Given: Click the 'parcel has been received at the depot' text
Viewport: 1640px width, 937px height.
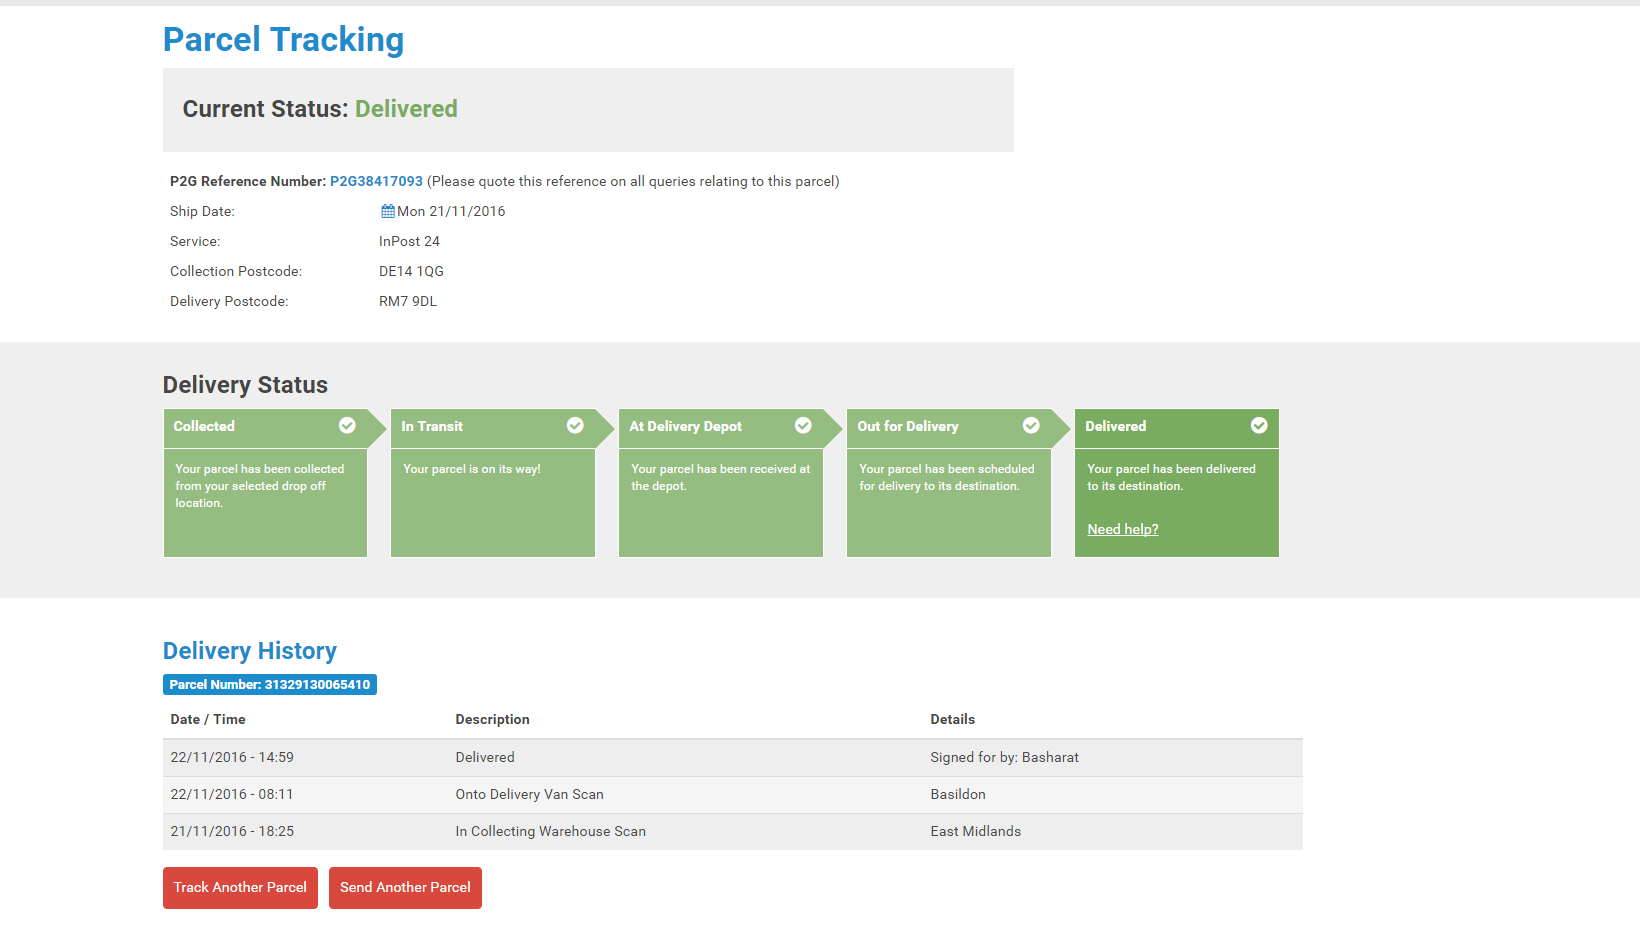Looking at the screenshot, I should pos(721,477).
